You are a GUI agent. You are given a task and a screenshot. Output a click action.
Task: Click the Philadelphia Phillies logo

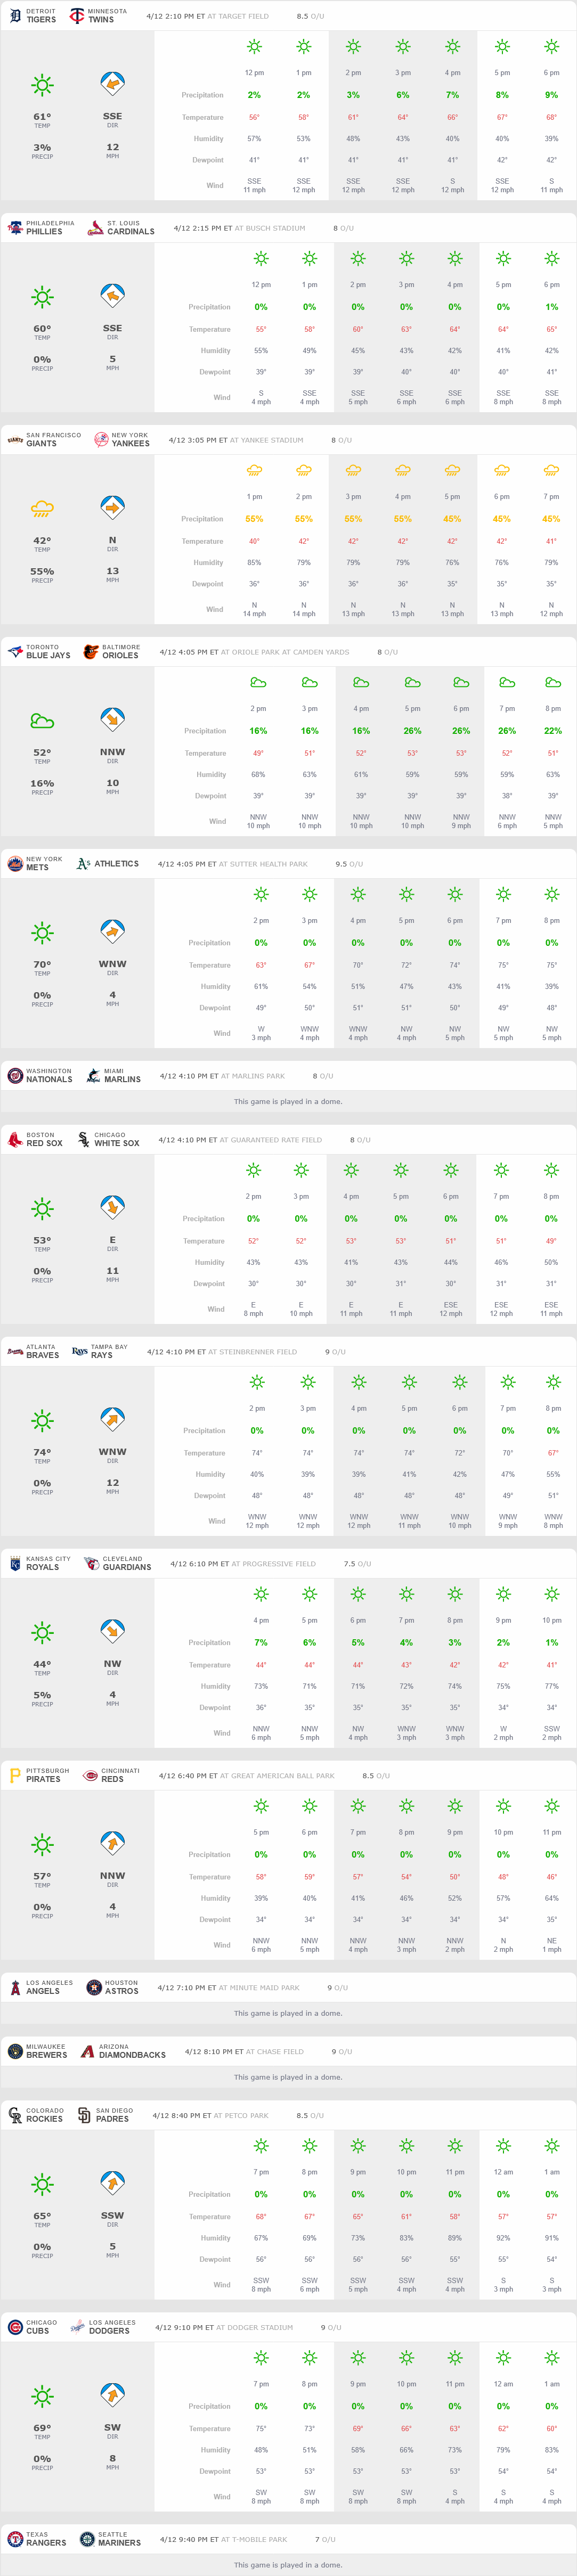[15, 228]
